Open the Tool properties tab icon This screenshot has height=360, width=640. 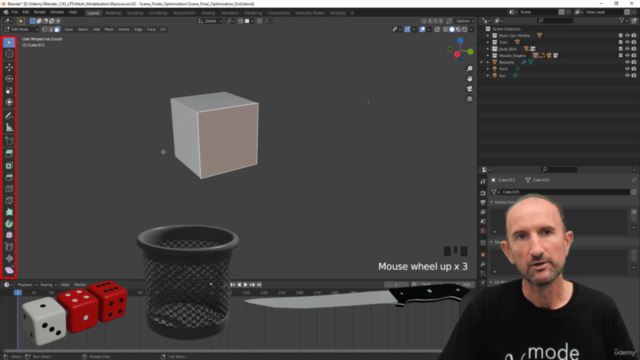[x=483, y=182]
